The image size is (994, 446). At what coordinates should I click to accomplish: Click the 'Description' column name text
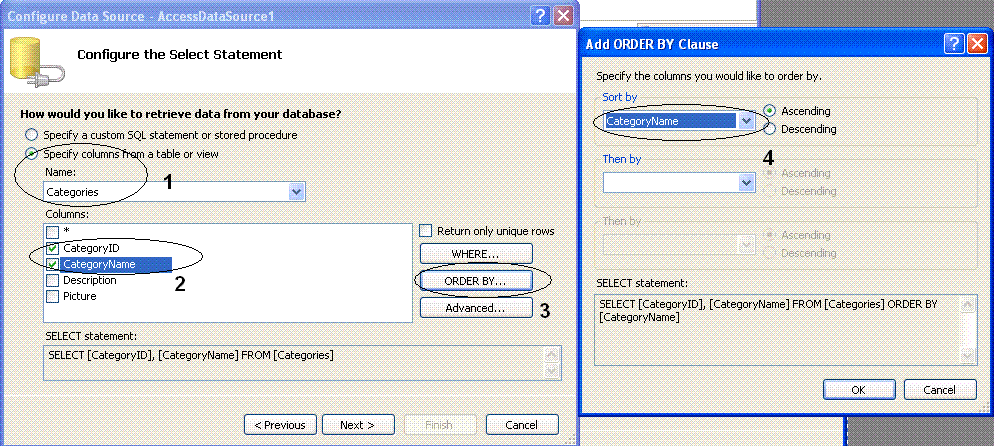[x=89, y=280]
